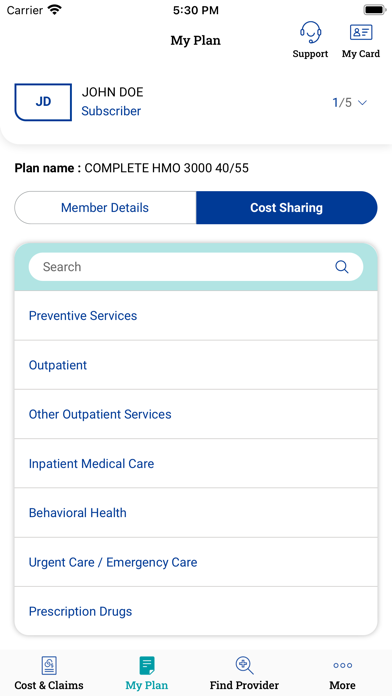Tap the More dots icon
This screenshot has width=392, height=696.
(342, 665)
